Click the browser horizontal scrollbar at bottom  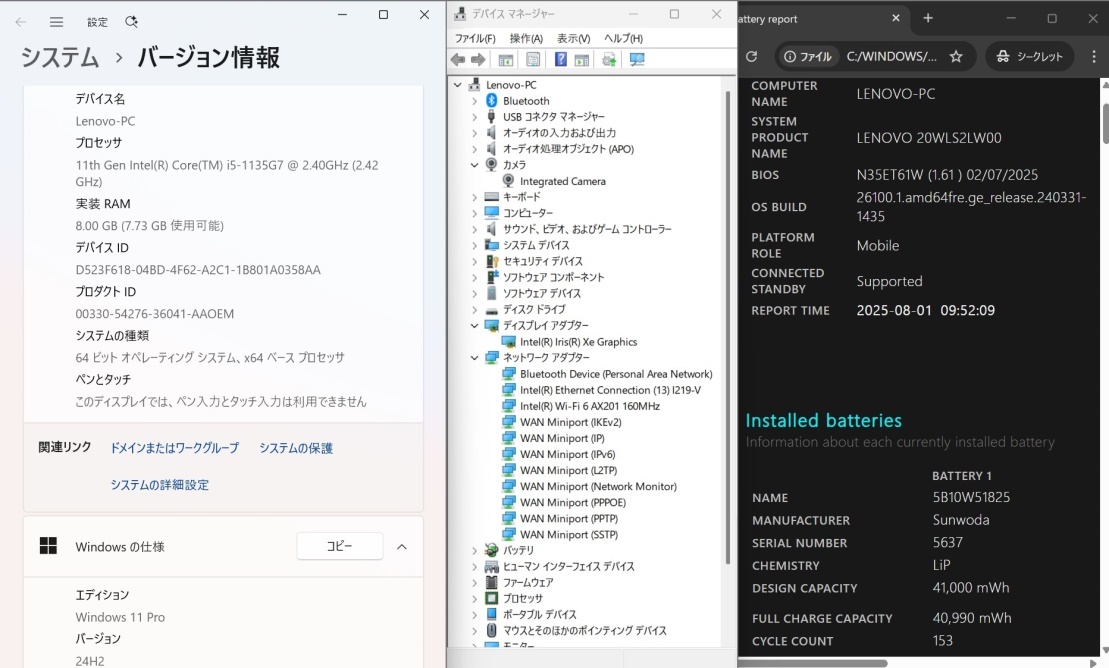(x=813, y=663)
